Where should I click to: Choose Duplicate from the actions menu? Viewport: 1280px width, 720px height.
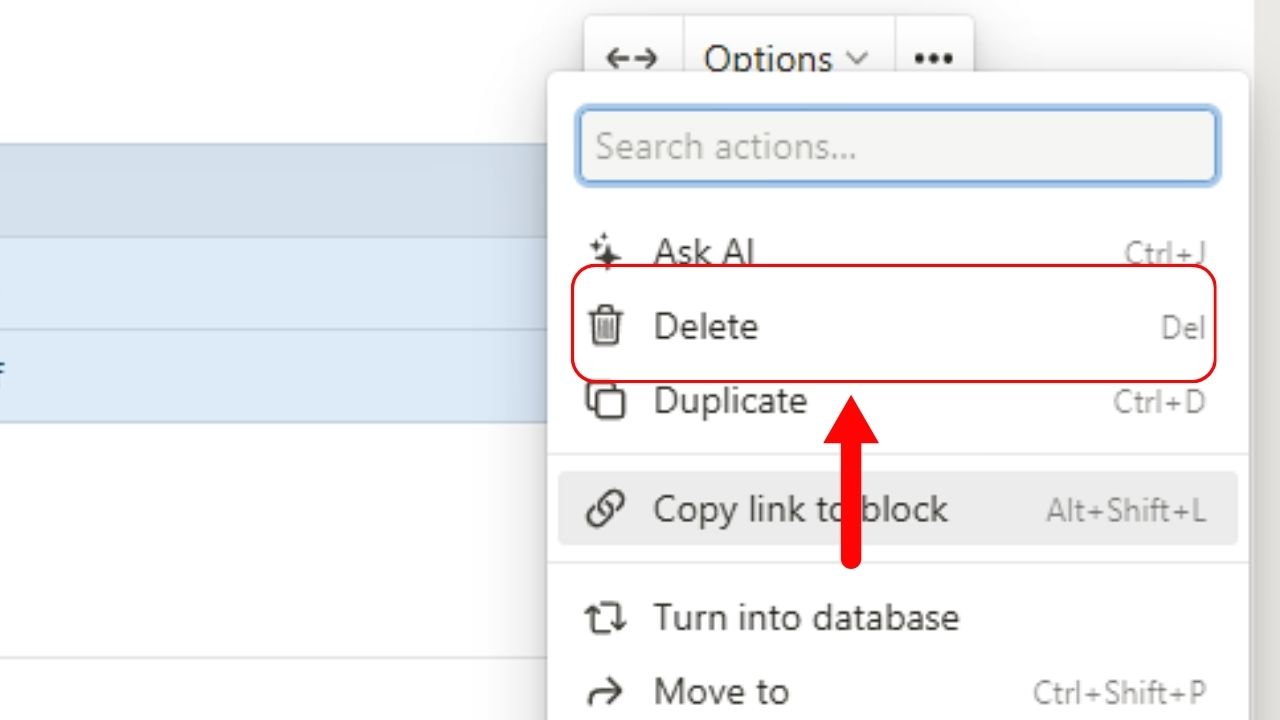tap(730, 400)
